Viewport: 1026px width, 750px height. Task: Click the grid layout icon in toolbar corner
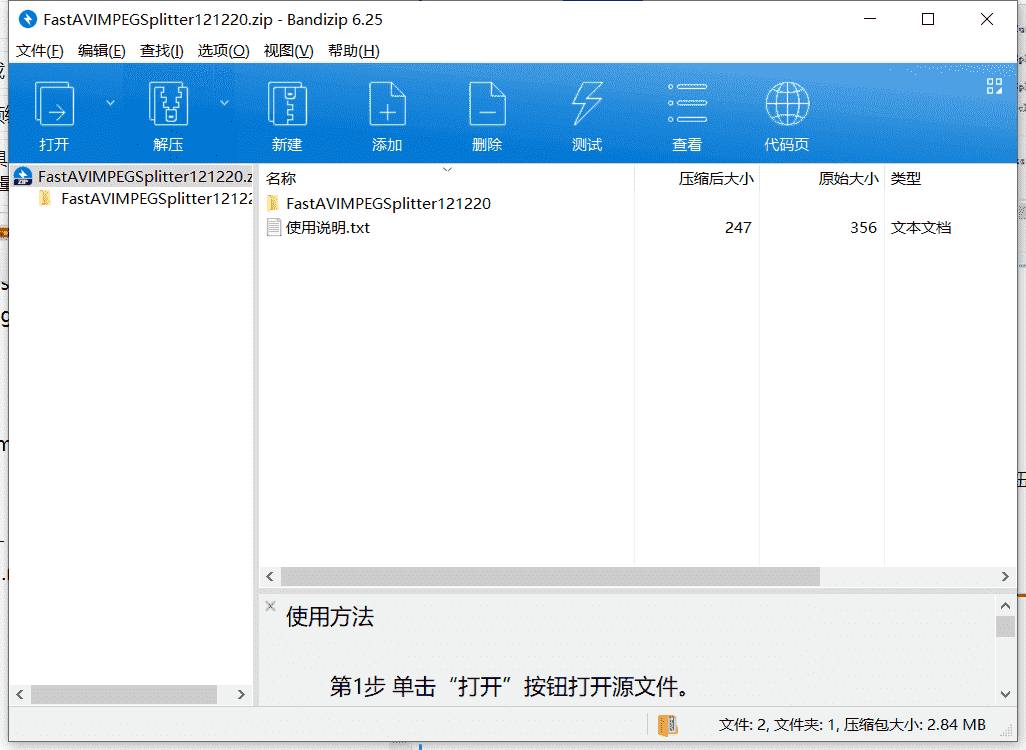coord(994,86)
